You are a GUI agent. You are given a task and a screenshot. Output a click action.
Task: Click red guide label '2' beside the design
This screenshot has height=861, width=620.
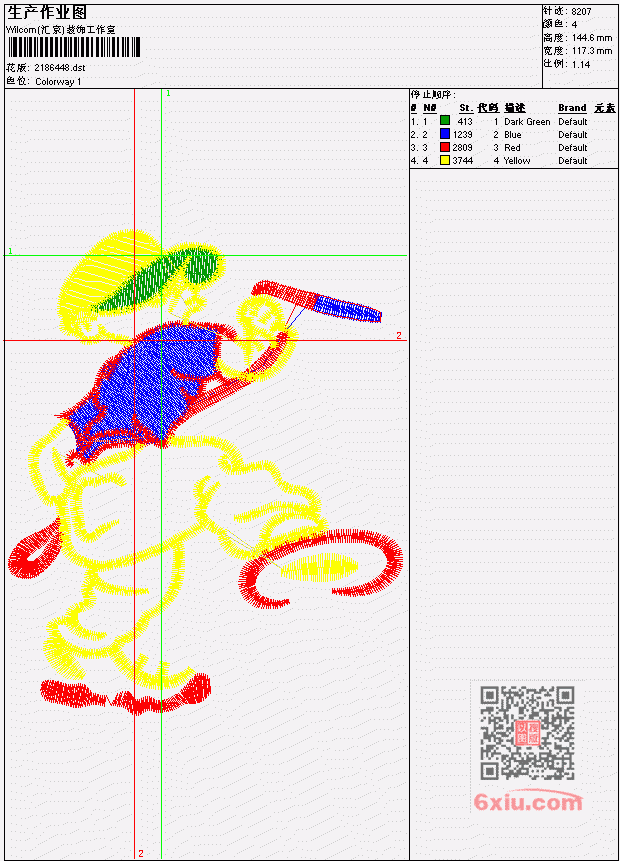[399, 336]
